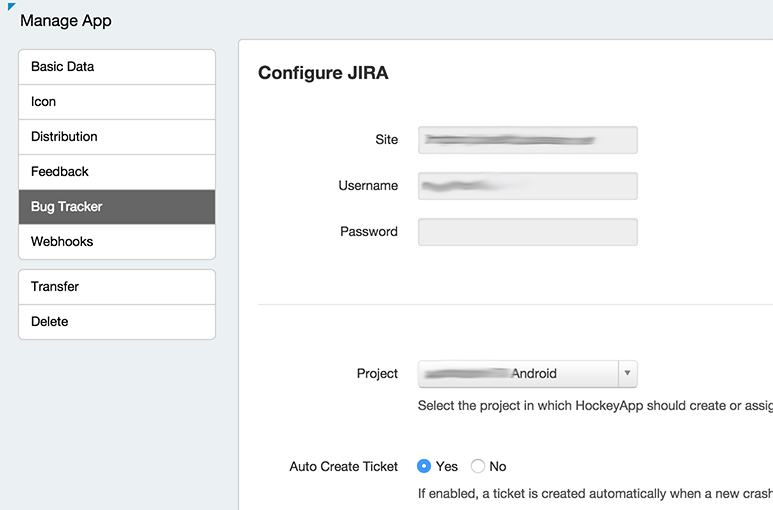Select No for Auto Create Ticket
The width and height of the screenshot is (773, 510).
coord(478,466)
